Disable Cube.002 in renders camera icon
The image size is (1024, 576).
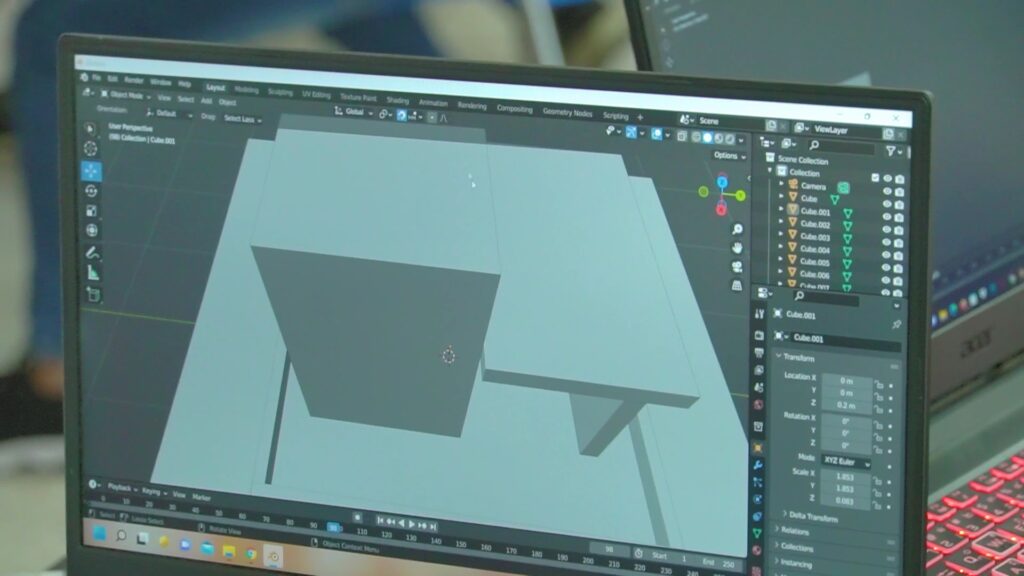coord(899,230)
